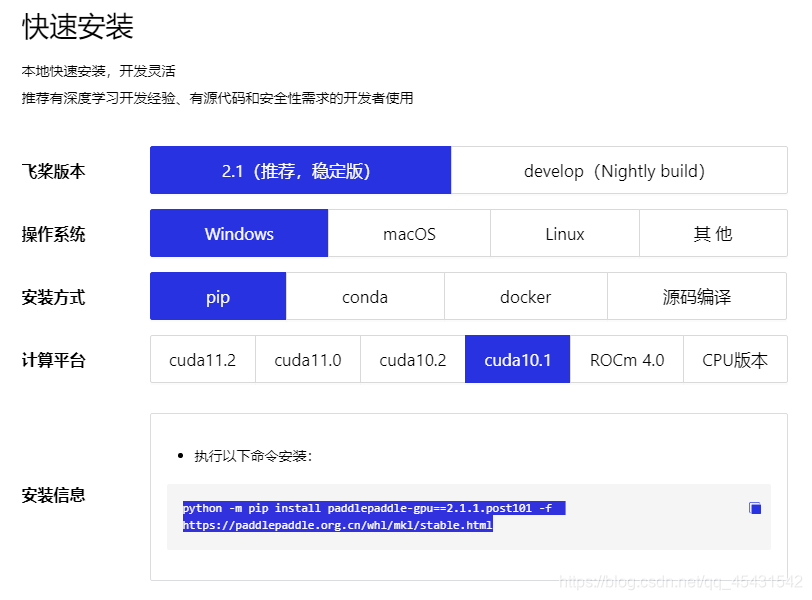812x600 pixels.
Task: Click the 快速安装 page heading
Action: coord(78,26)
